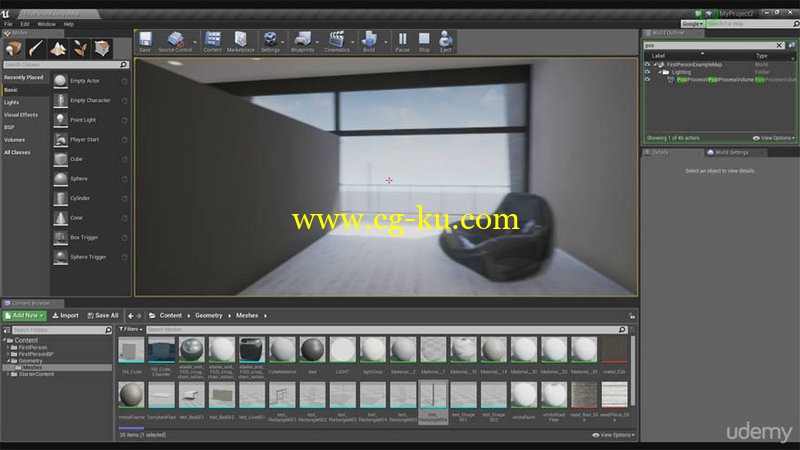Open the Filters dropdown in Content Browser

click(x=131, y=330)
